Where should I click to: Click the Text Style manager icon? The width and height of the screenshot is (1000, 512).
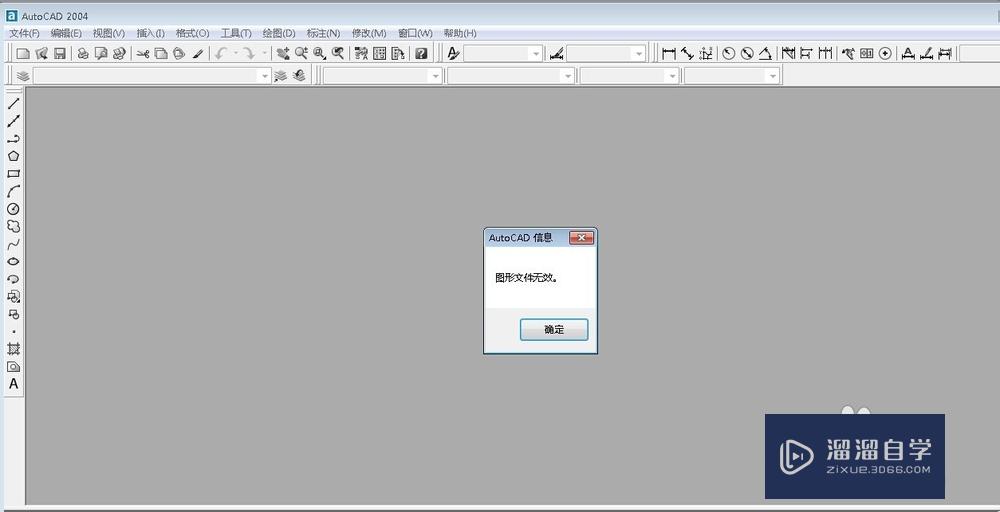pos(453,54)
